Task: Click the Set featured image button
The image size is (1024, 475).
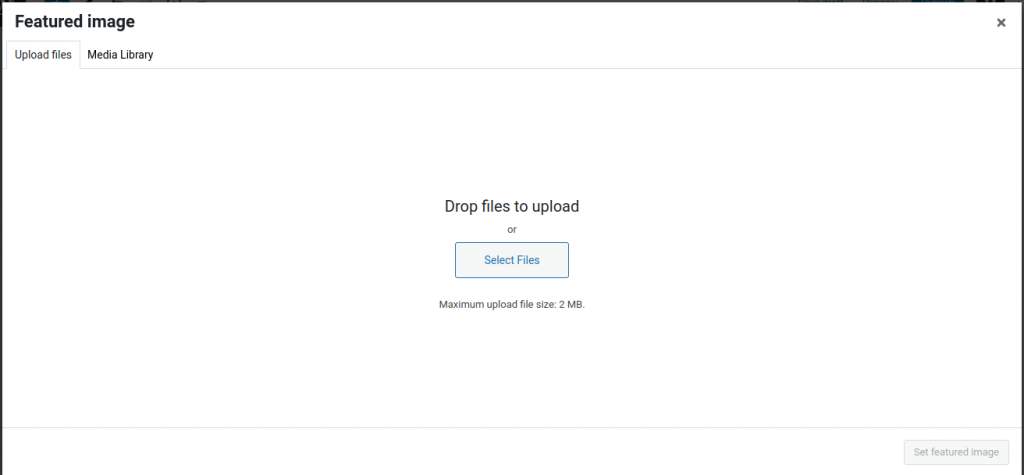Action: pyautogui.click(x=956, y=452)
